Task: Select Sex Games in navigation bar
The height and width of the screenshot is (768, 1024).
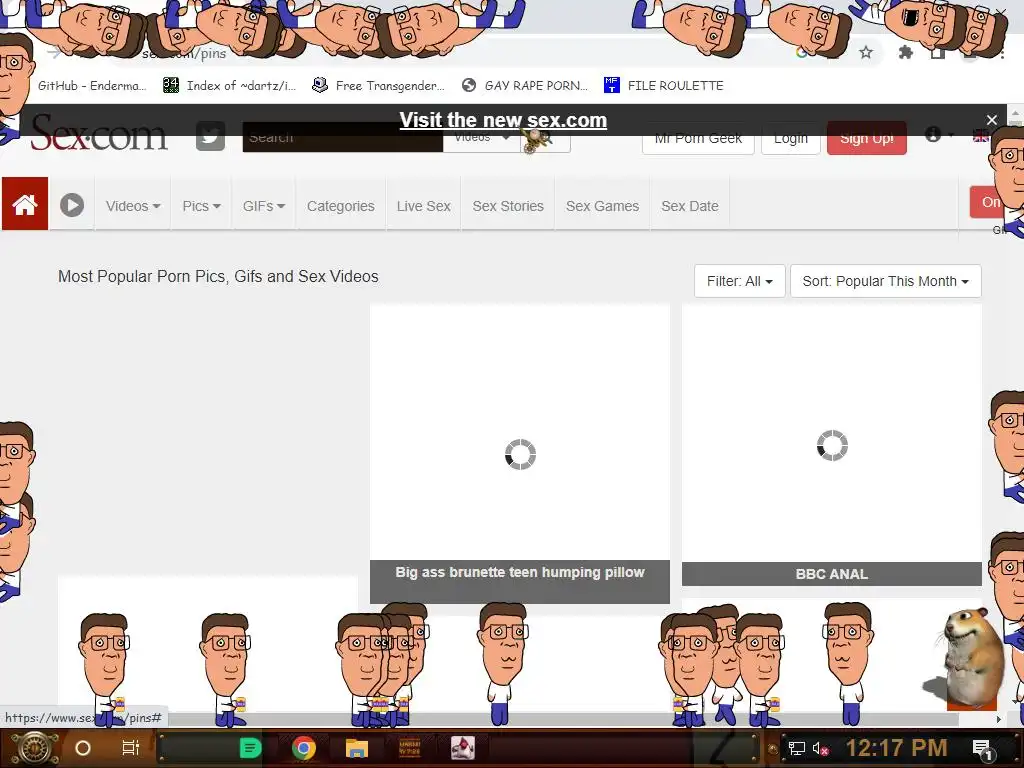Action: click(x=602, y=206)
